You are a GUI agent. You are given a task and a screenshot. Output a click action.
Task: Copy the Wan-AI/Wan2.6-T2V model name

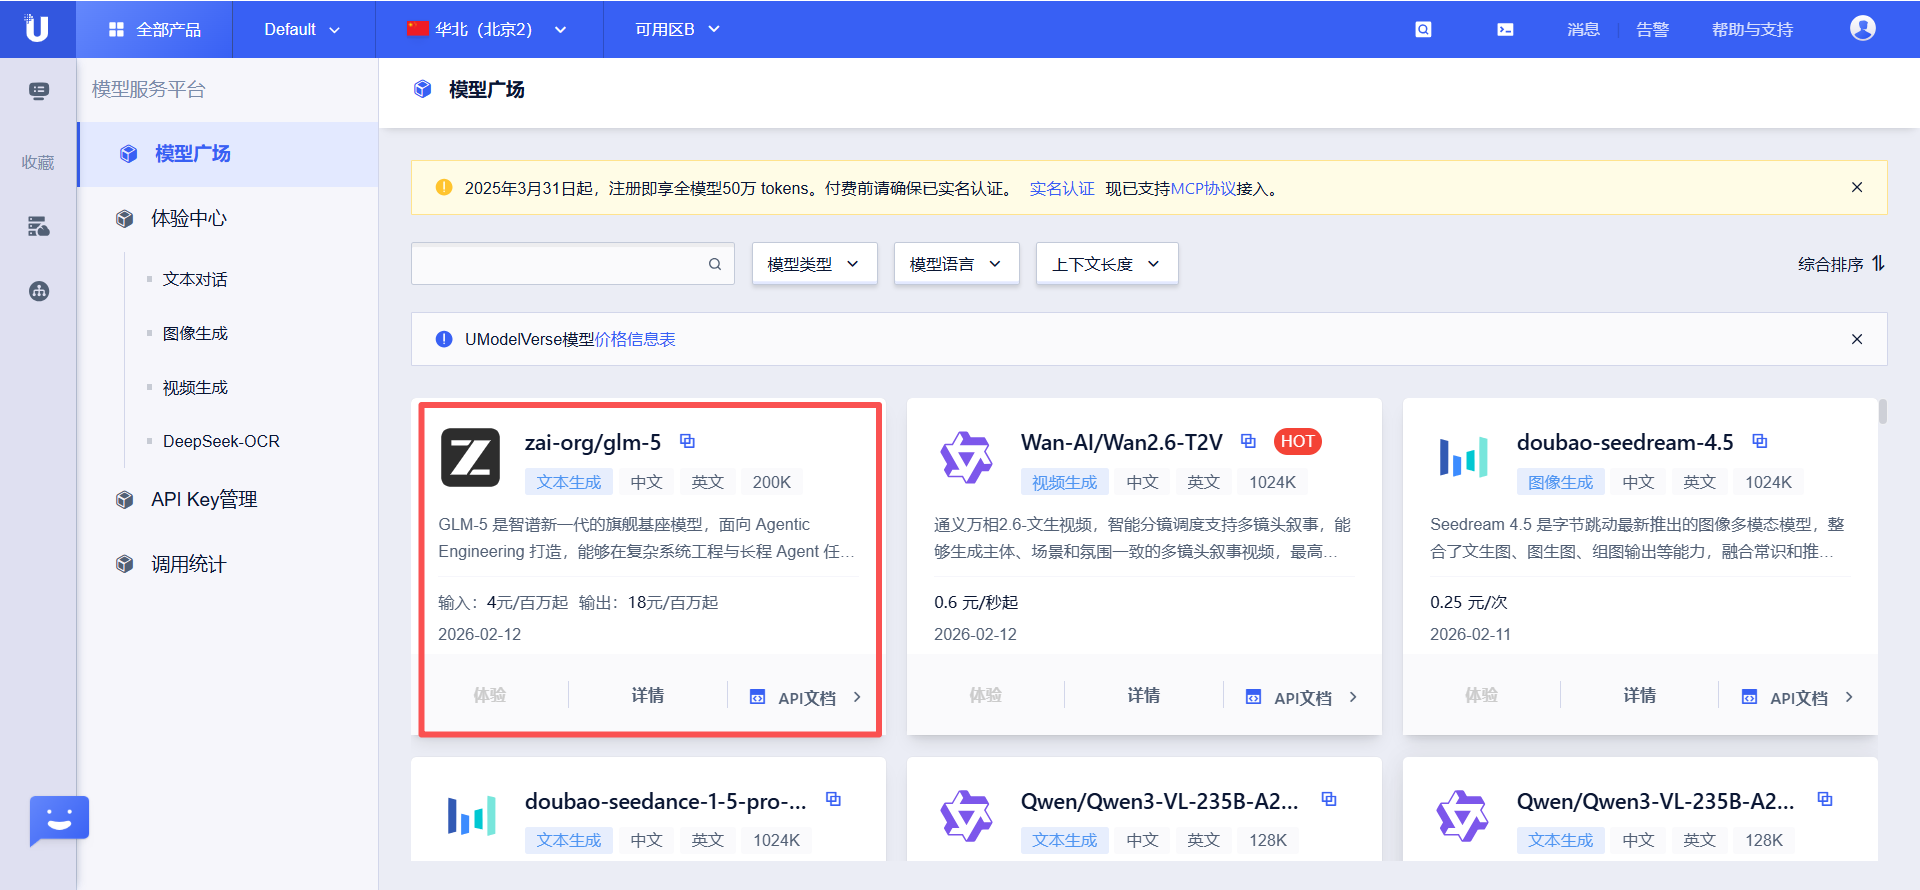[x=1248, y=441]
